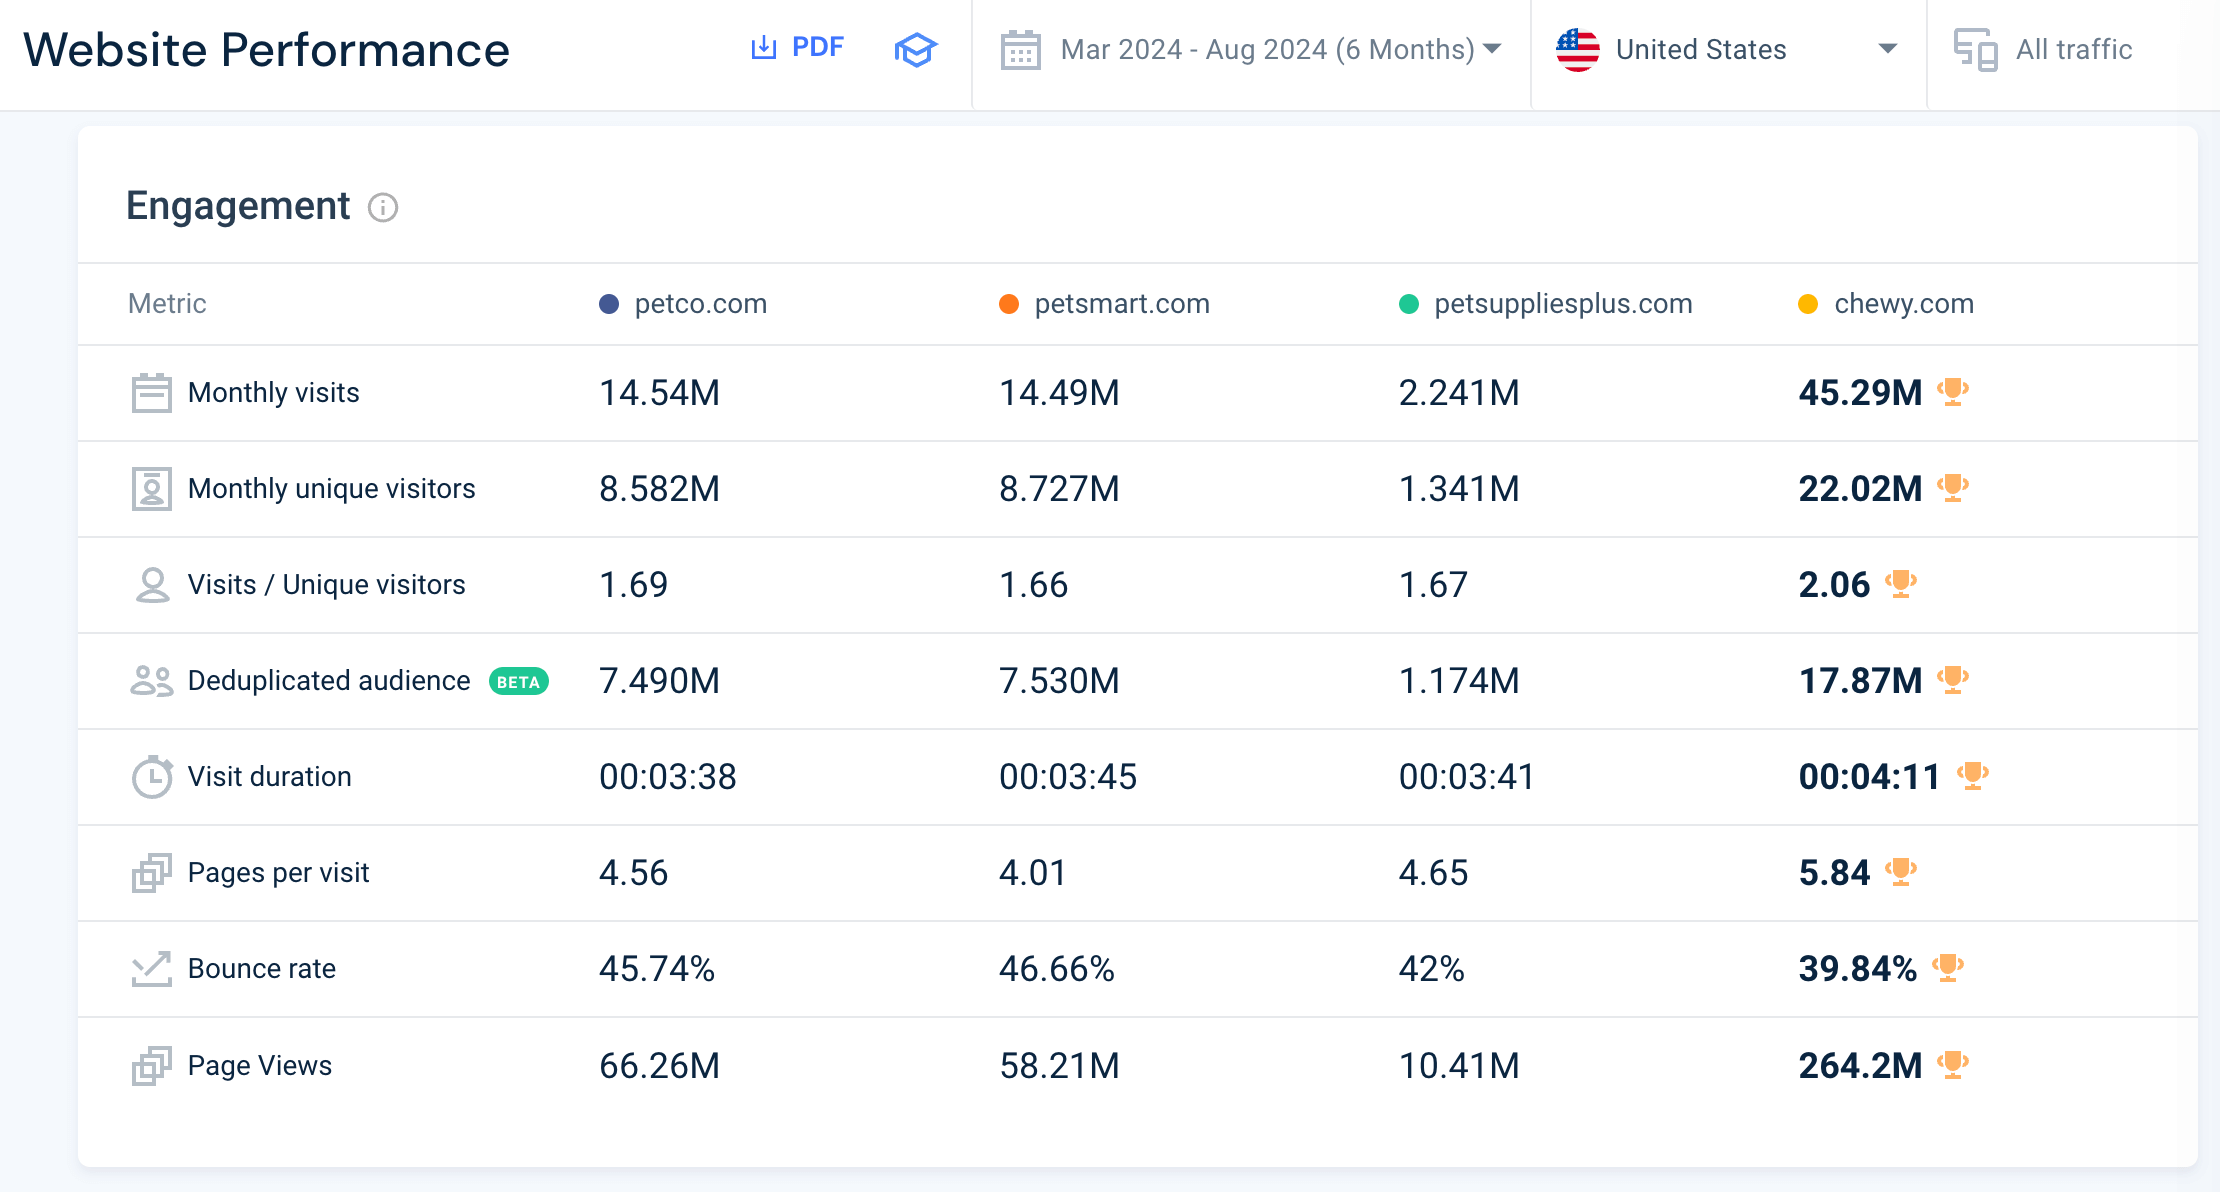Click petsmart.com bounce rate 46.66%
This screenshot has height=1192, width=2220.
point(1056,969)
